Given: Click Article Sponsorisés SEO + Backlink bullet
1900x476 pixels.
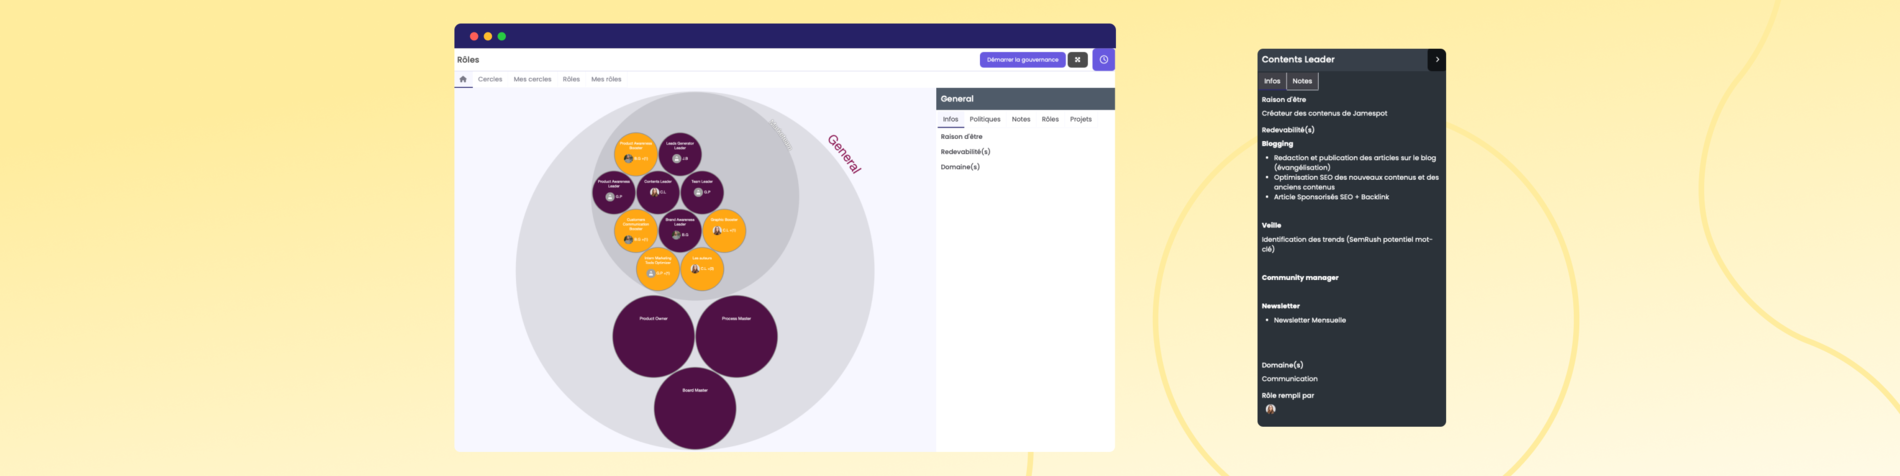Looking at the screenshot, I should [1331, 197].
